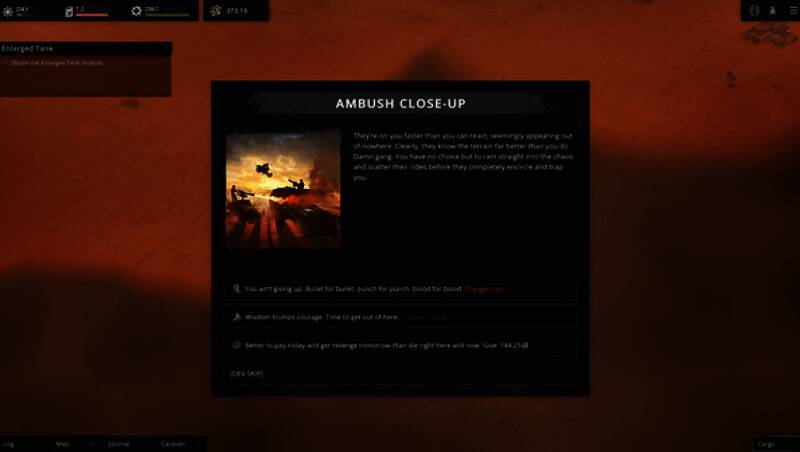
Task: Open the Journal tab
Action: pos(118,444)
